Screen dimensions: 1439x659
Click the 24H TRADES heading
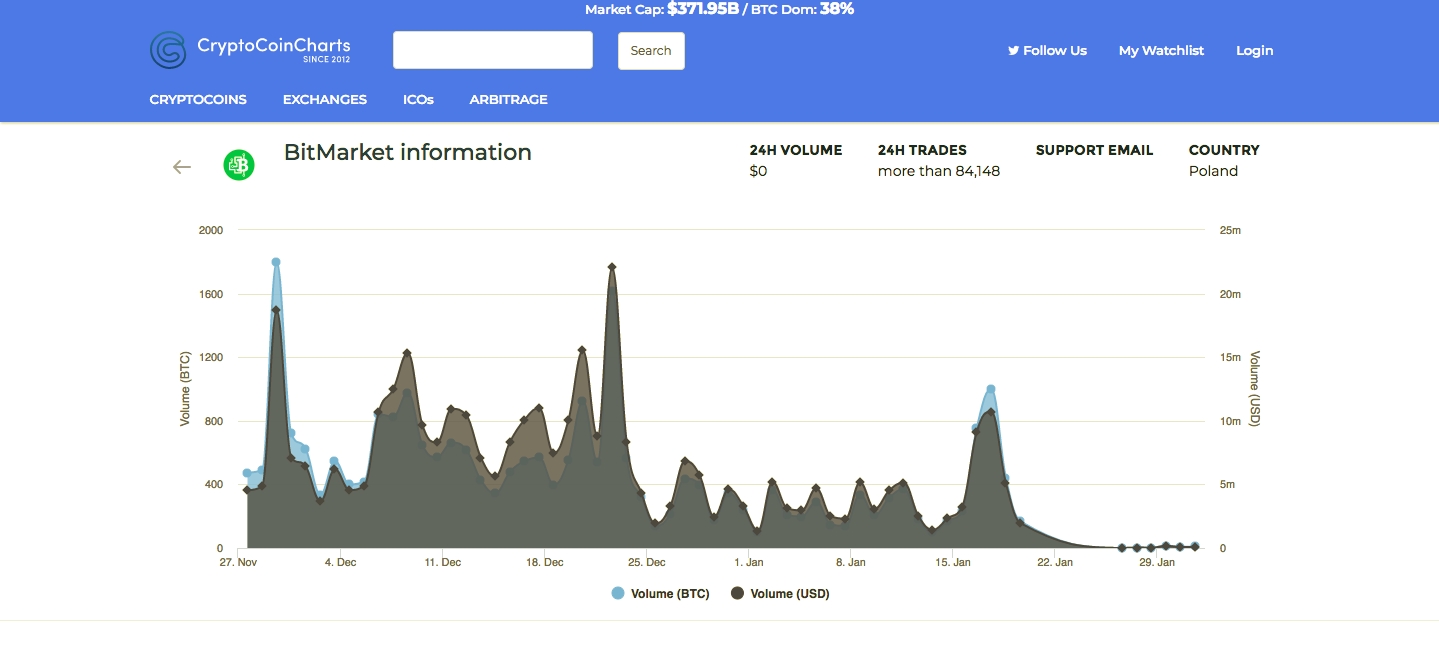tap(922, 150)
